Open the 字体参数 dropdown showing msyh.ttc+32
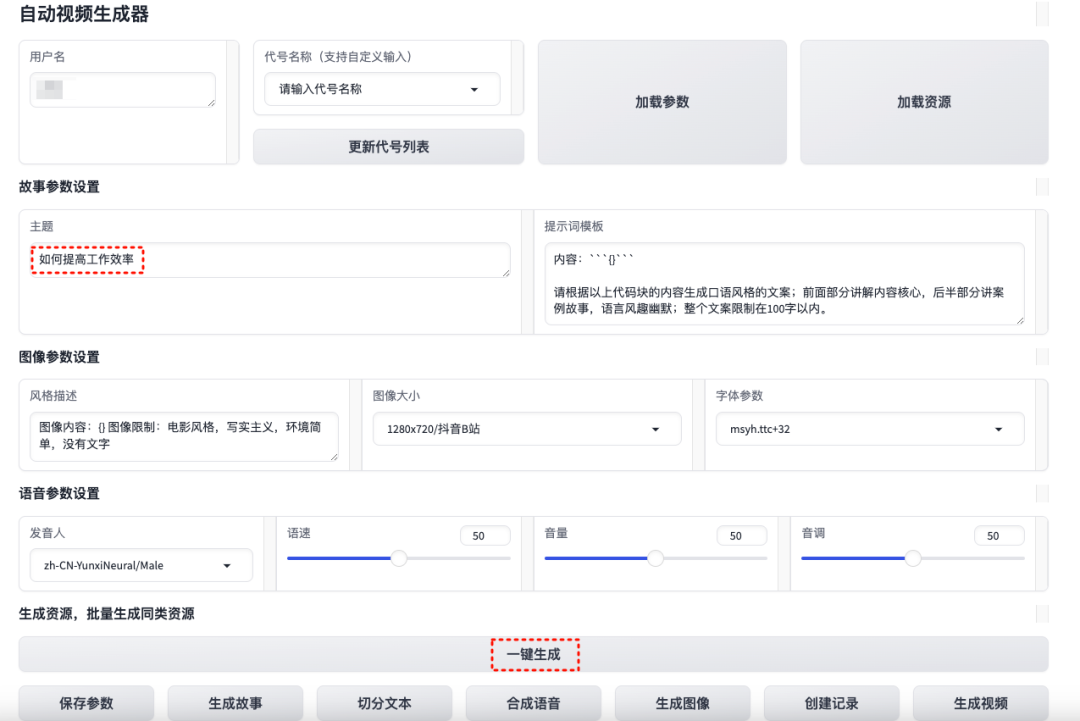The image size is (1080, 721). [x=870, y=429]
